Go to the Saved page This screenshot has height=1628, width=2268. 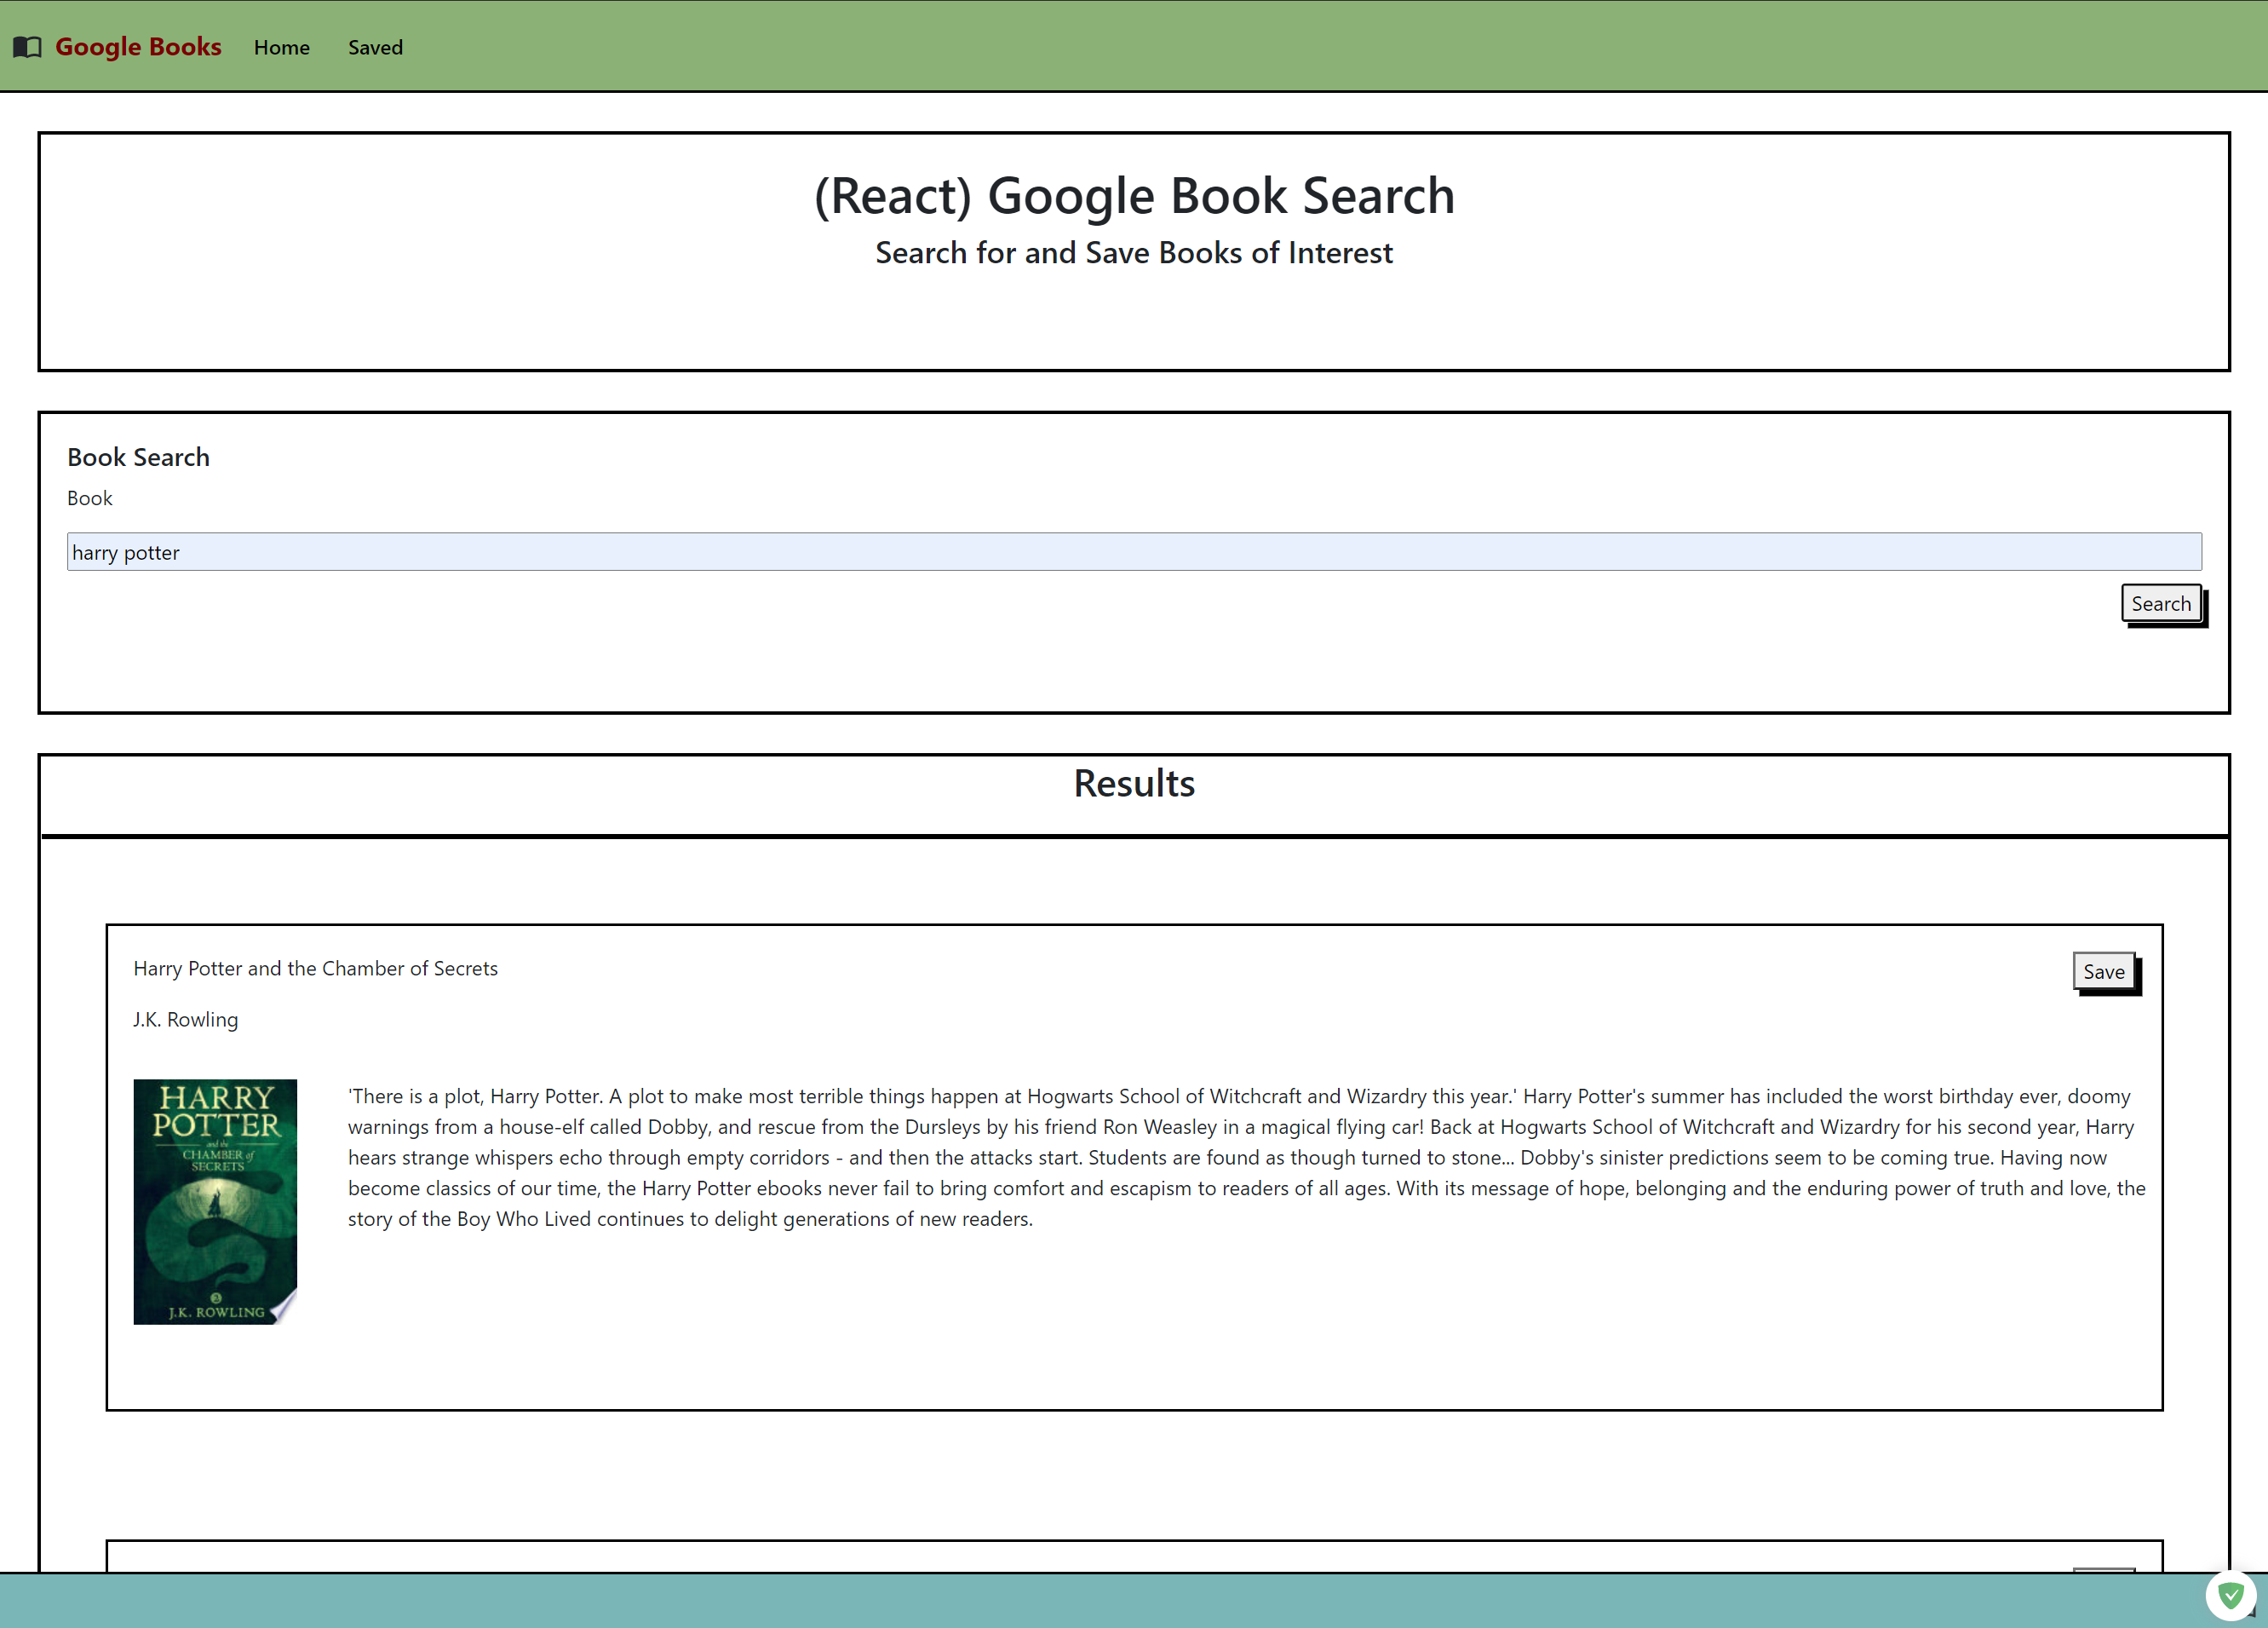(375, 47)
